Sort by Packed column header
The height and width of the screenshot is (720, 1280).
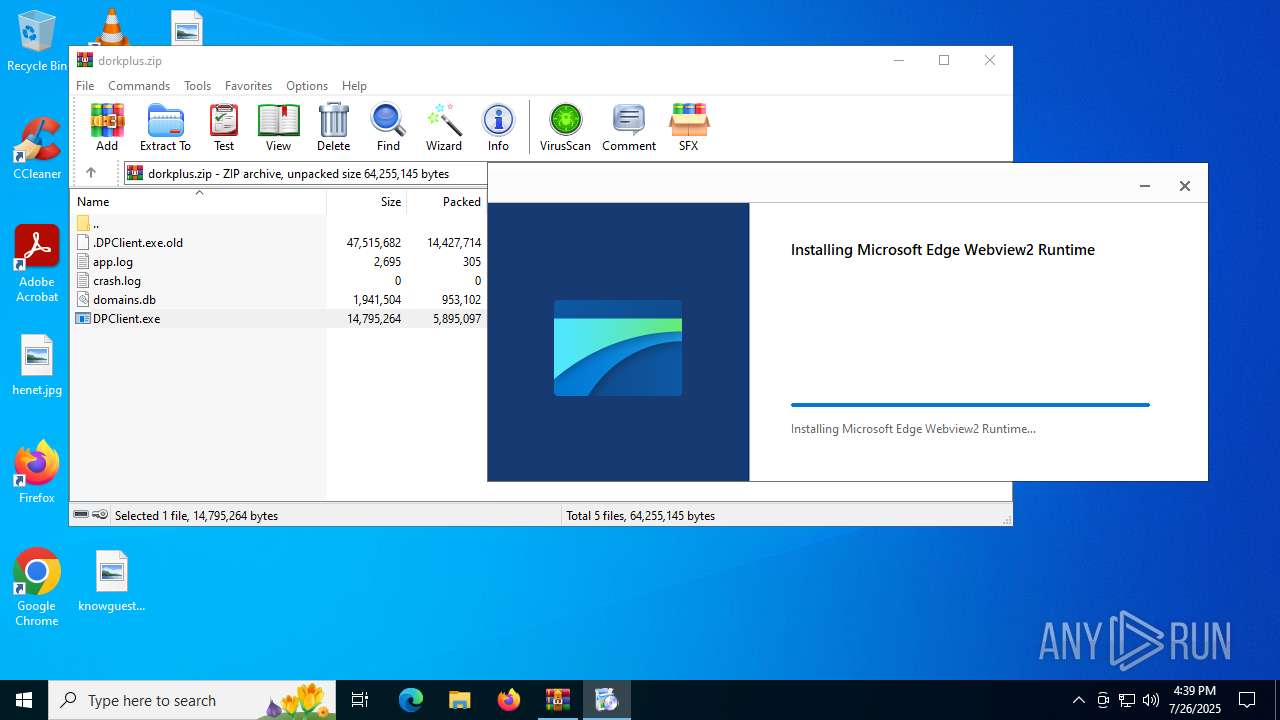click(447, 201)
